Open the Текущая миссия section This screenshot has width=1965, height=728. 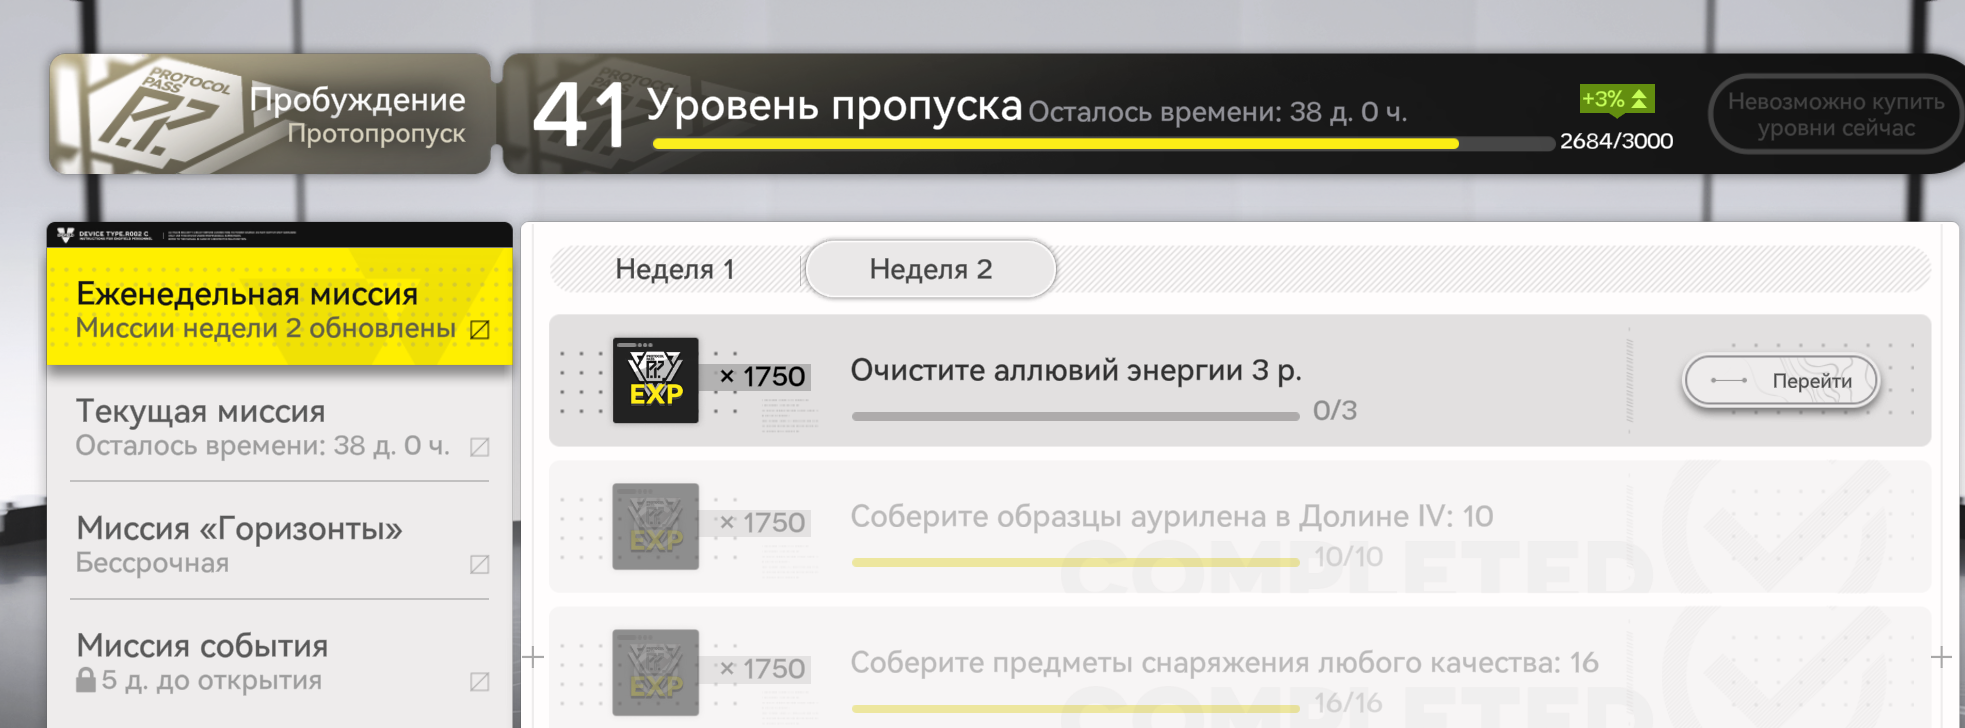280,425
